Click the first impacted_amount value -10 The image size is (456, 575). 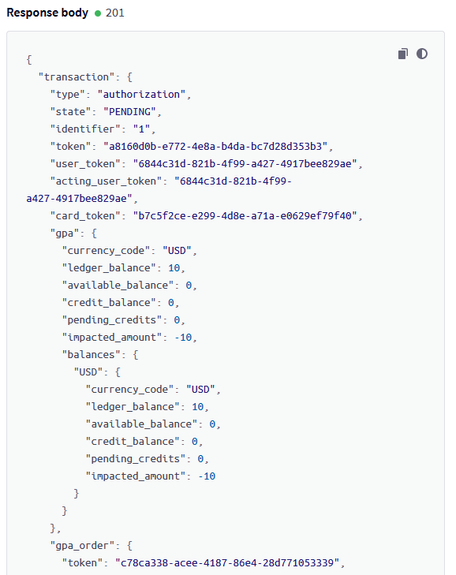point(183,337)
